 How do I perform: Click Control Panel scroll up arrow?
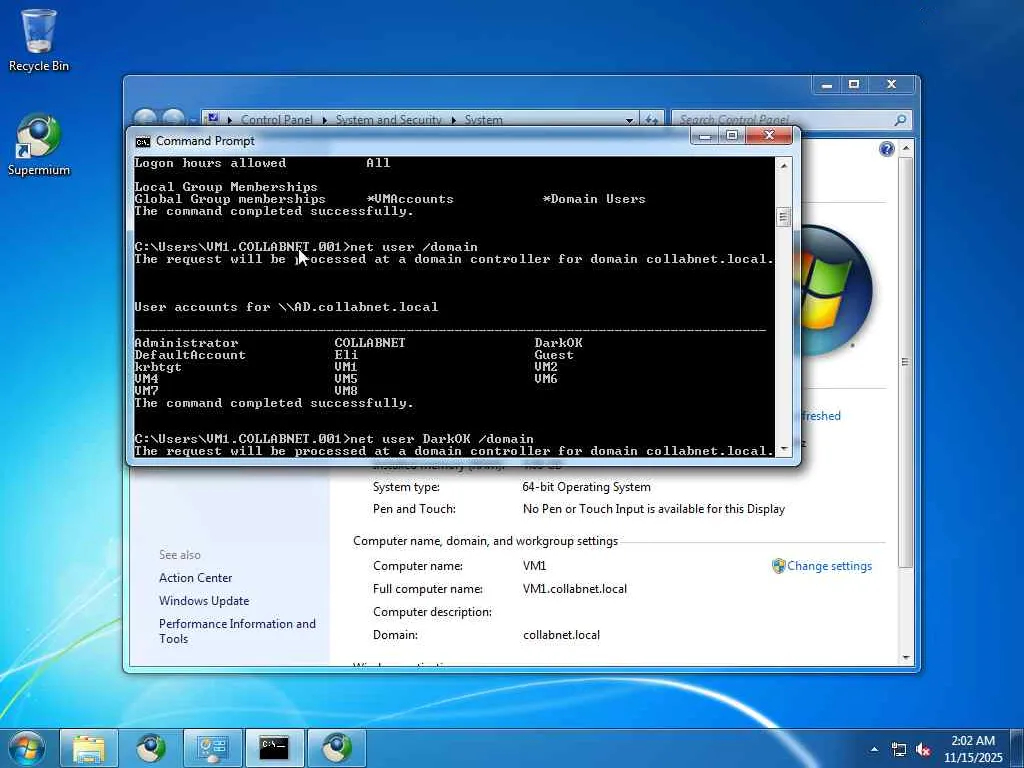pyautogui.click(x=905, y=149)
